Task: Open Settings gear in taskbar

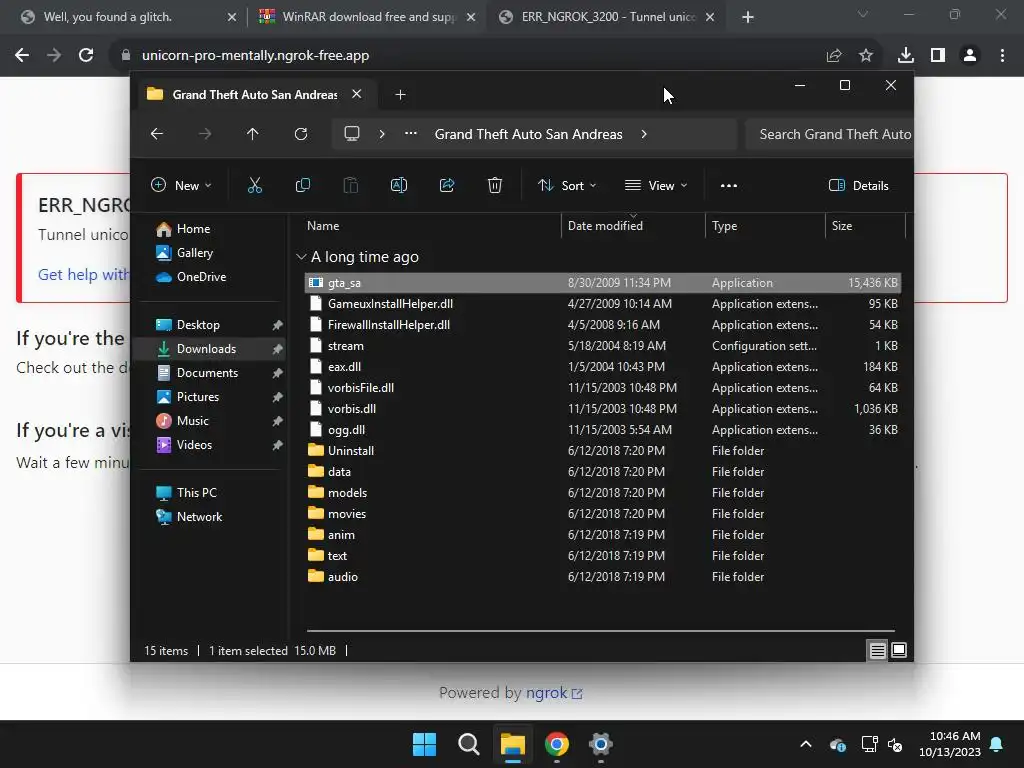Action: tap(600, 744)
